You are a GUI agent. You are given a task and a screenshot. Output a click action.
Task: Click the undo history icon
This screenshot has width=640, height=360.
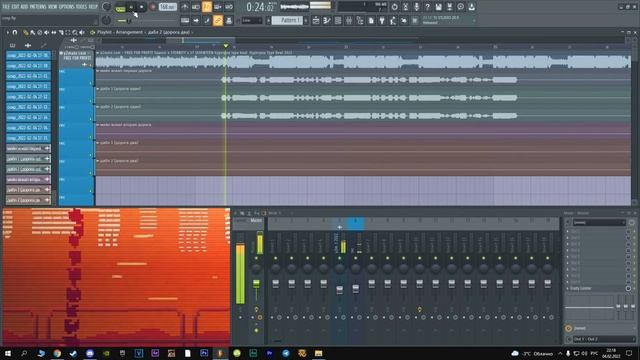click(x=394, y=7)
